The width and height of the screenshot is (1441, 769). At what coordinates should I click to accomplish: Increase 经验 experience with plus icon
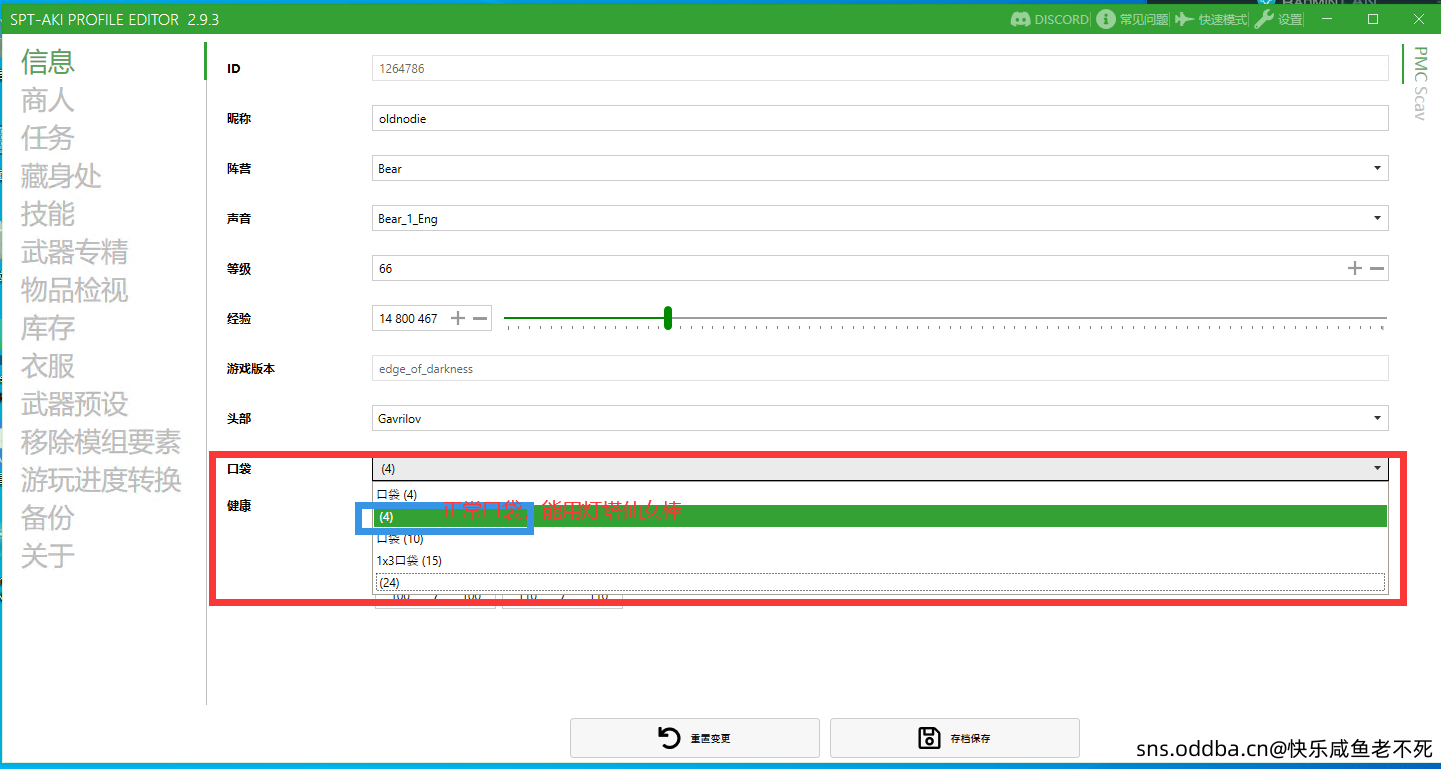coord(458,318)
